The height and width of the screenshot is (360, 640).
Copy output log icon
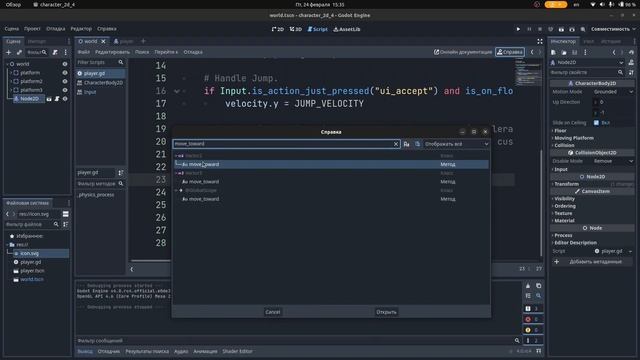tap(538, 286)
